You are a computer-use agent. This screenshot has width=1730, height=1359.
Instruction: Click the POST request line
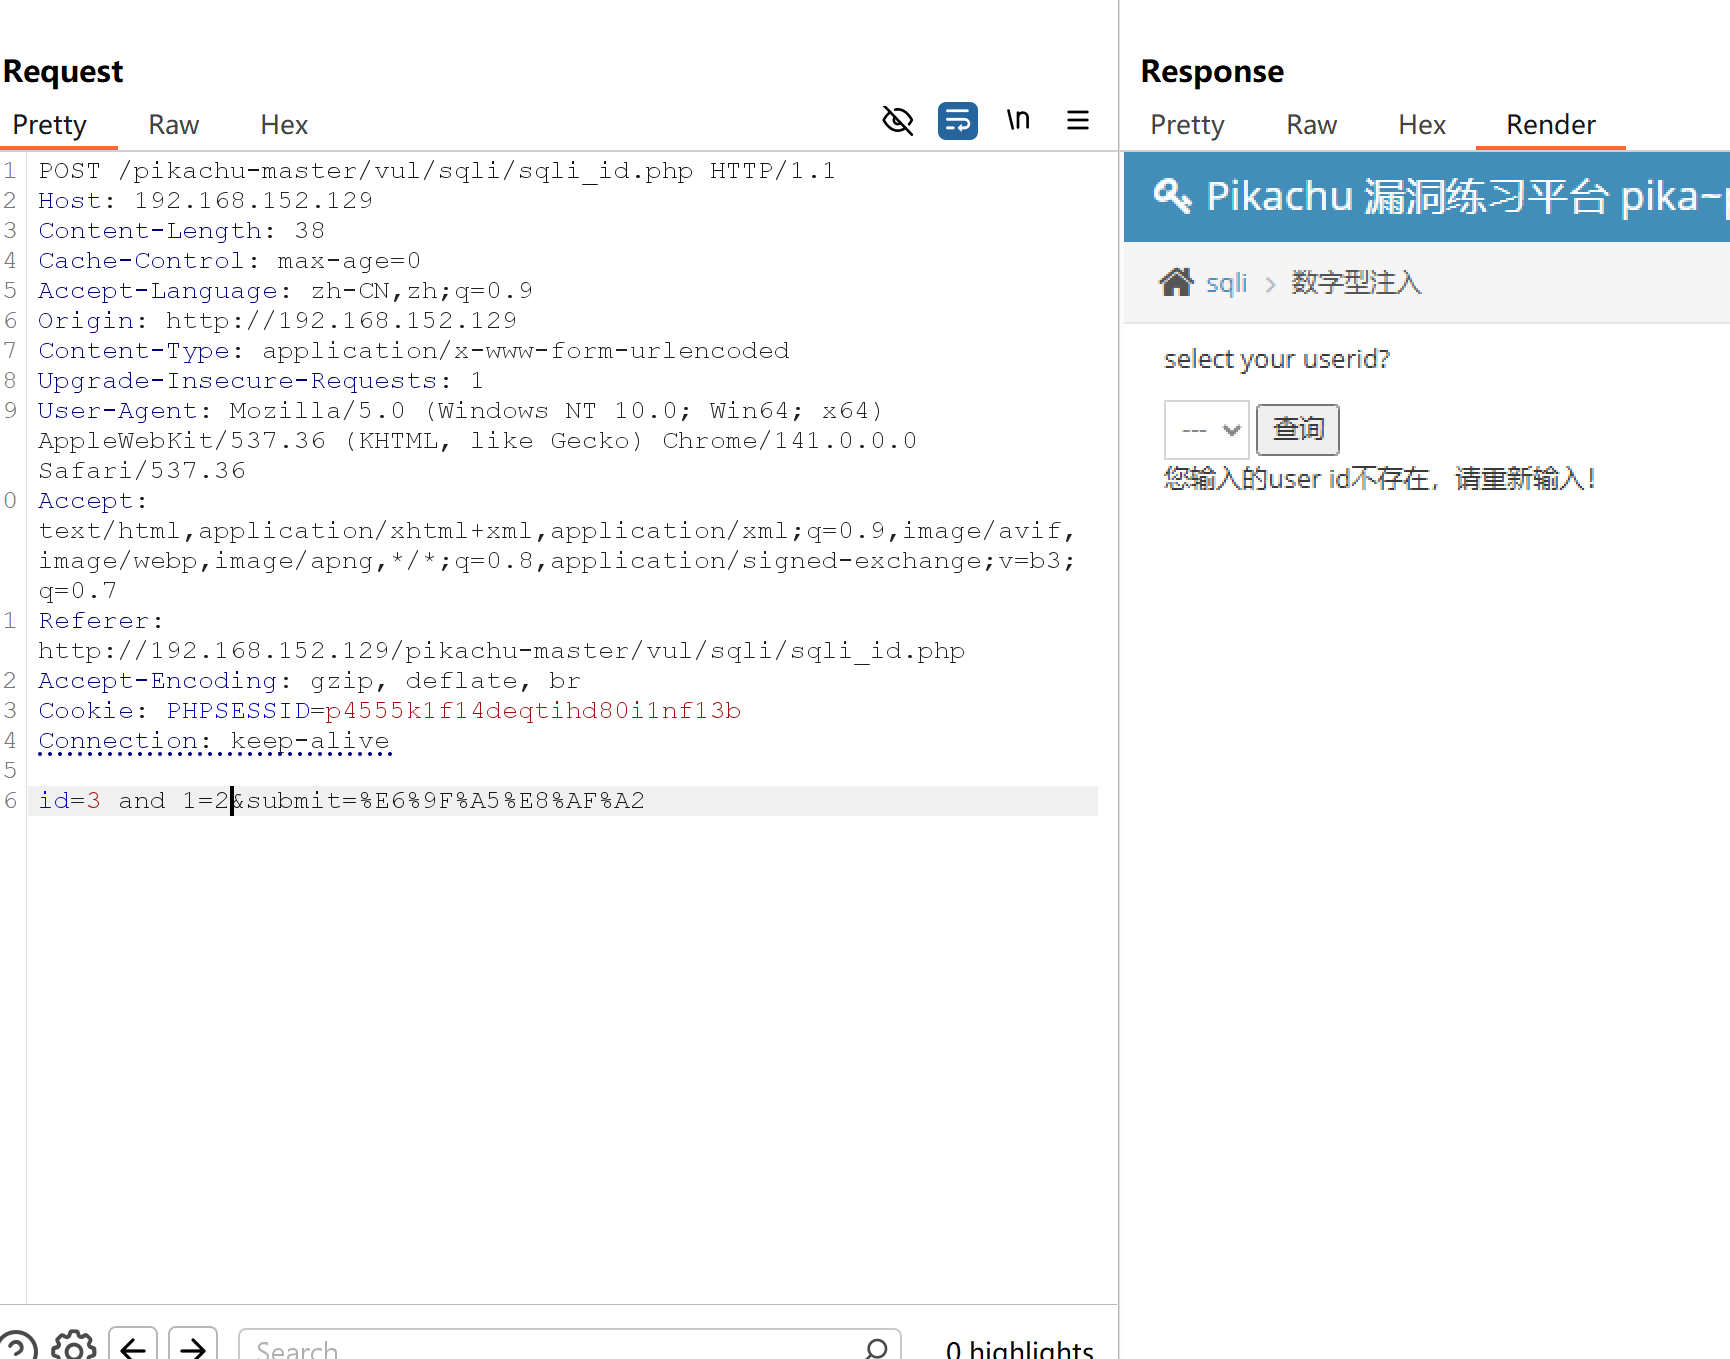tap(437, 171)
